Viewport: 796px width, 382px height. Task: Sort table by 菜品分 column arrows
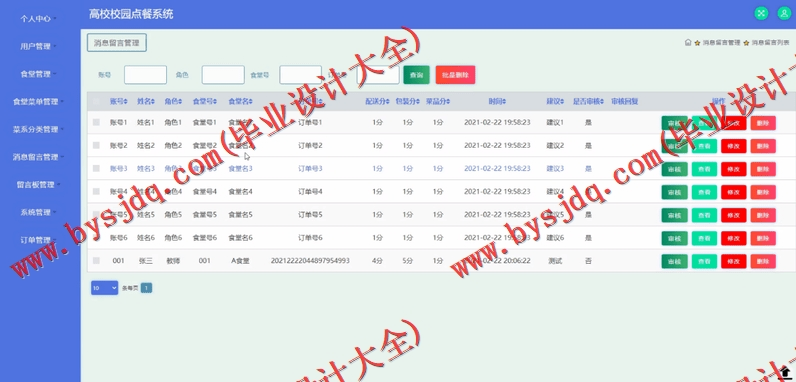click(448, 102)
